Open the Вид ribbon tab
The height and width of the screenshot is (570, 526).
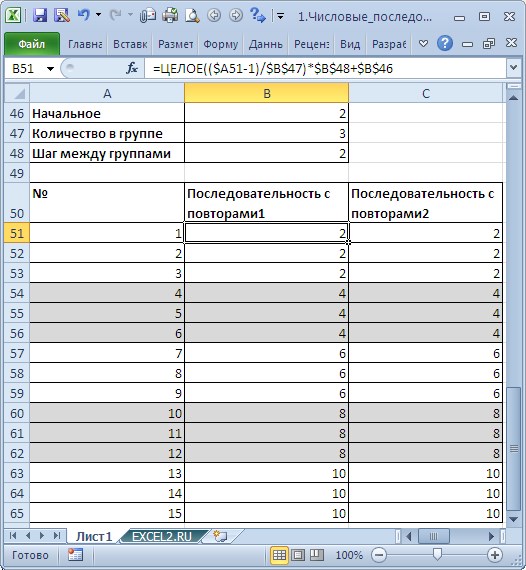pos(350,44)
